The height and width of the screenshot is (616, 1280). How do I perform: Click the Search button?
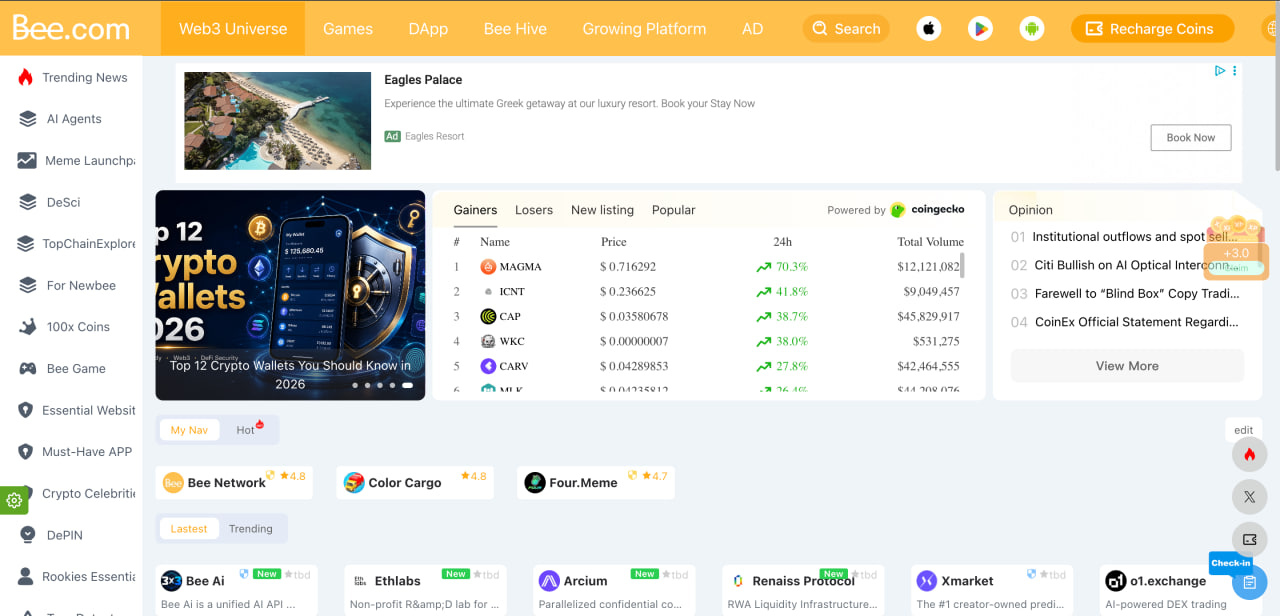(846, 29)
